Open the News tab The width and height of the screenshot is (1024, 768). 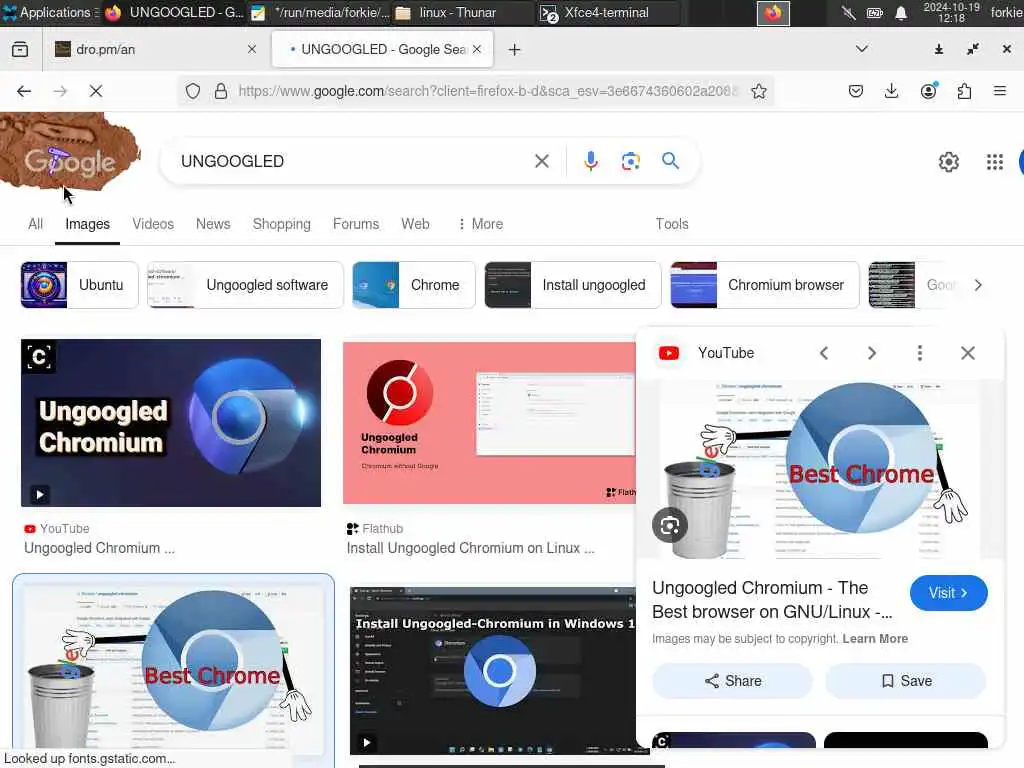coord(213,224)
